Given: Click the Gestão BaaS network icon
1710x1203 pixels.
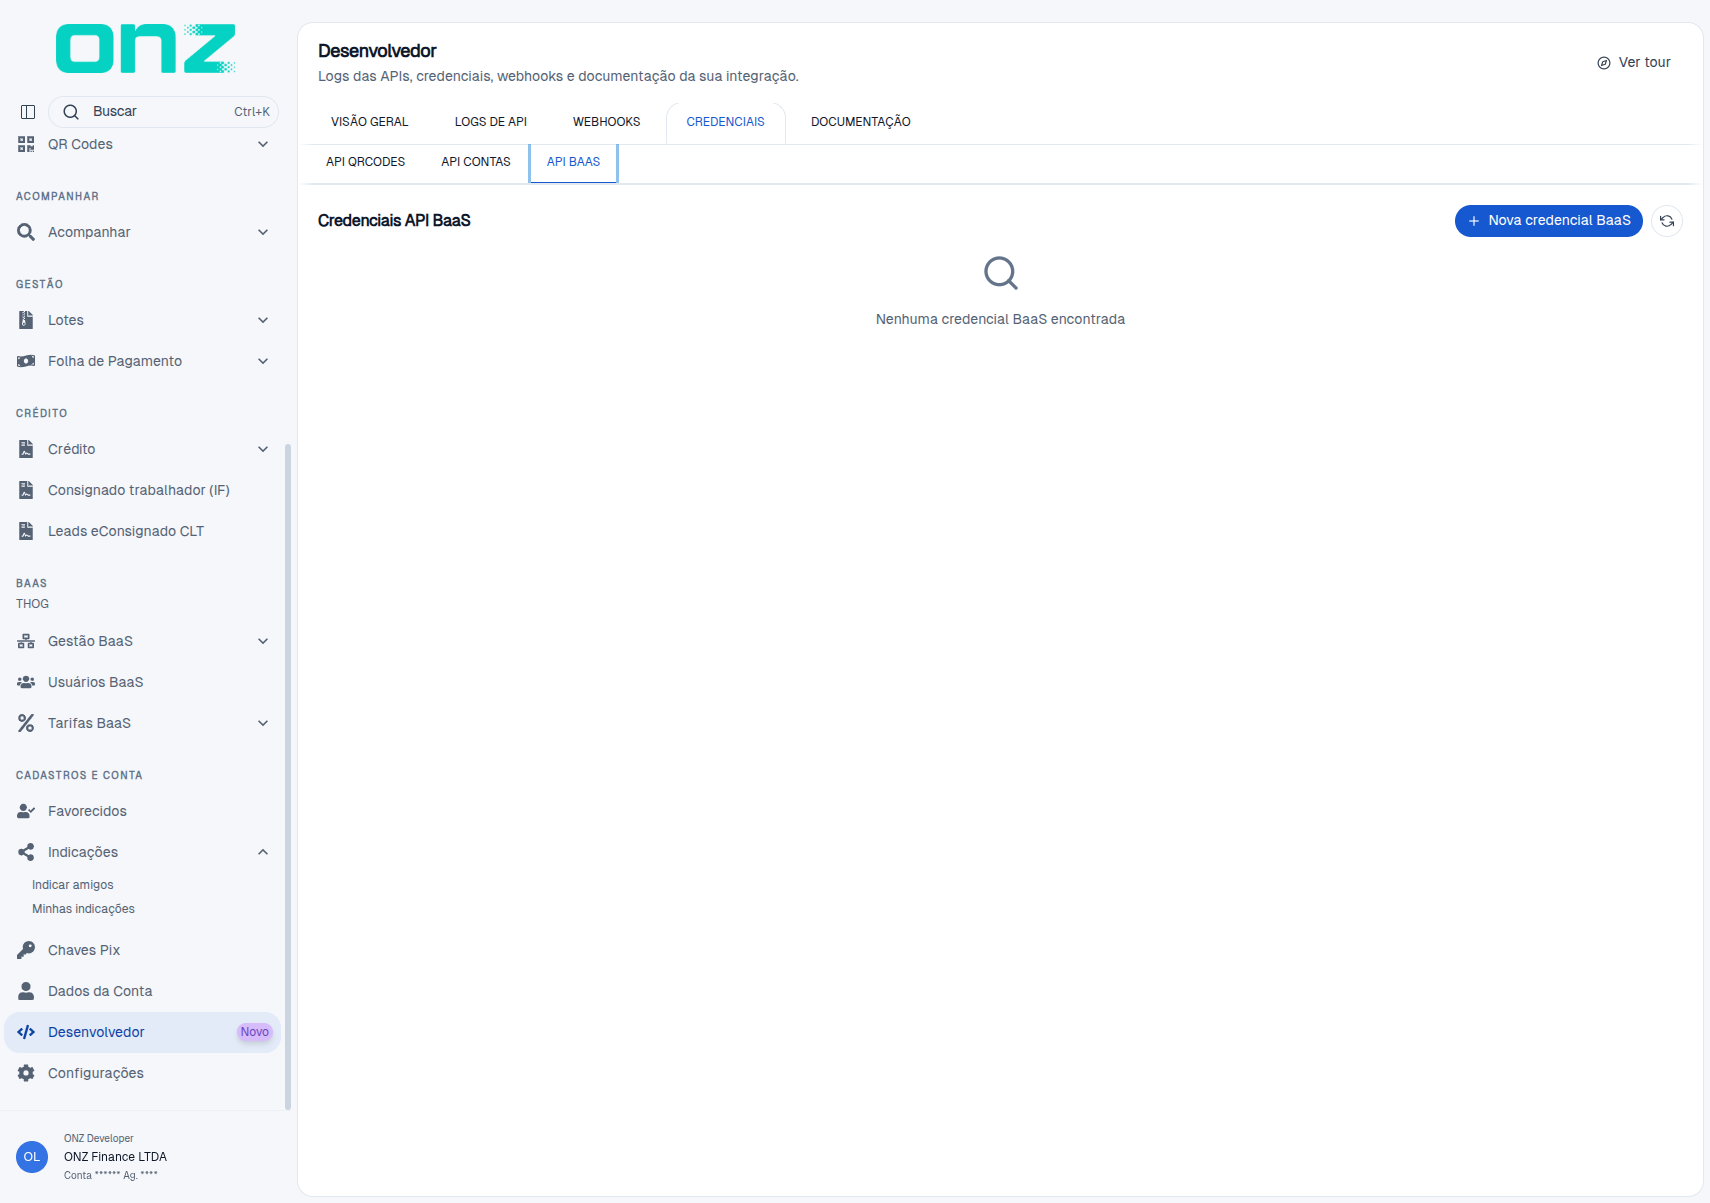Looking at the screenshot, I should pyautogui.click(x=26, y=641).
